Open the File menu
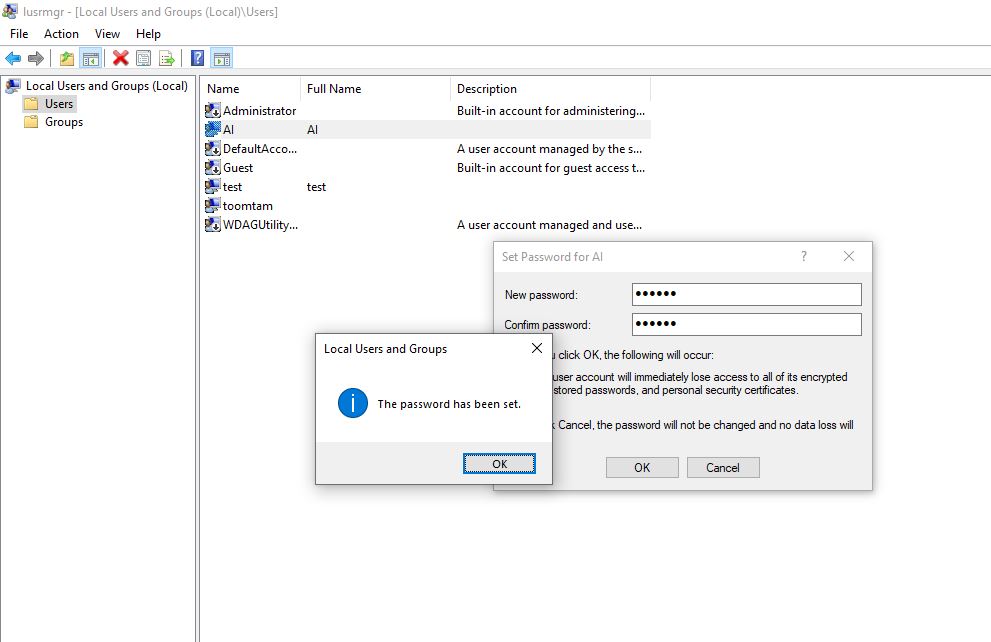Image resolution: width=991 pixels, height=642 pixels. 19,33
